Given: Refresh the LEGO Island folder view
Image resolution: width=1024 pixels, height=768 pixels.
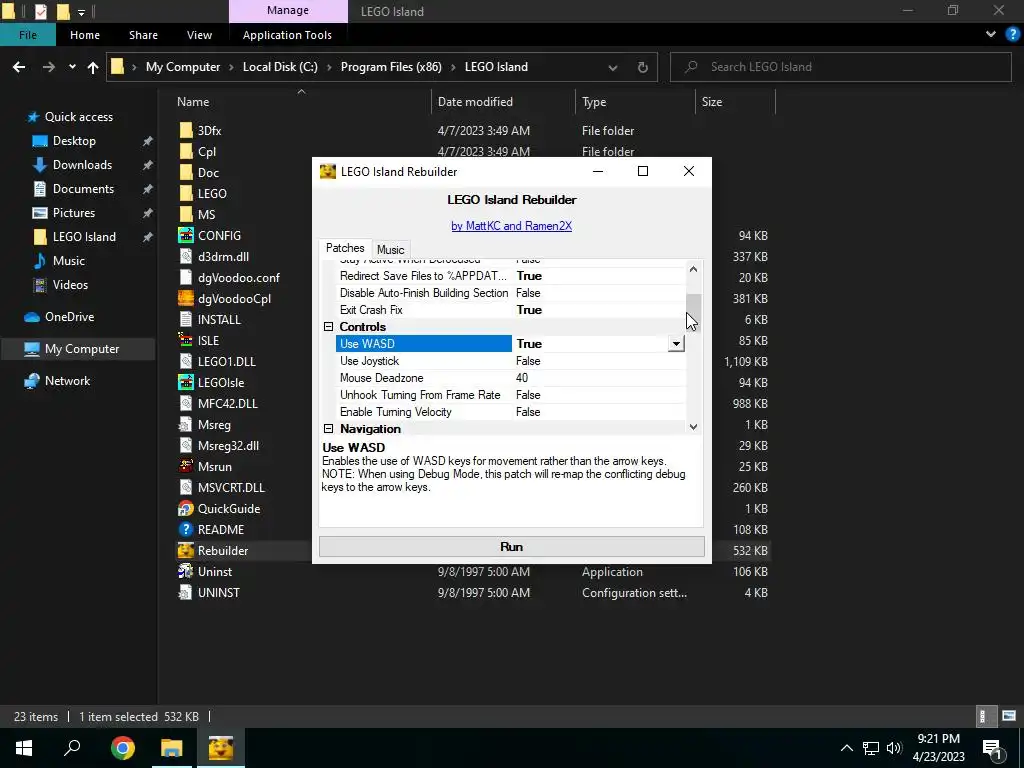Looking at the screenshot, I should click(x=643, y=67).
